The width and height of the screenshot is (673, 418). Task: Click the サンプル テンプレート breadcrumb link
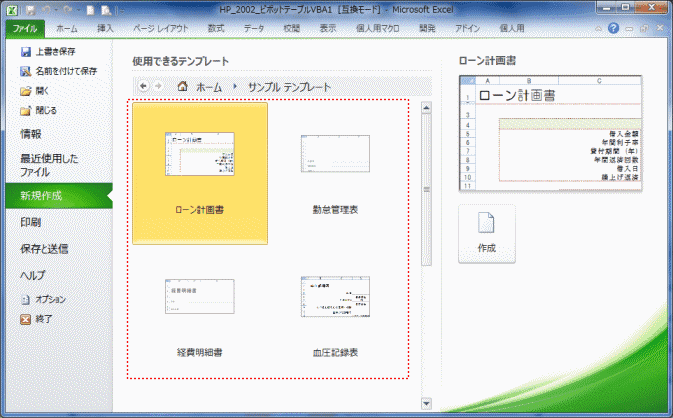point(290,88)
